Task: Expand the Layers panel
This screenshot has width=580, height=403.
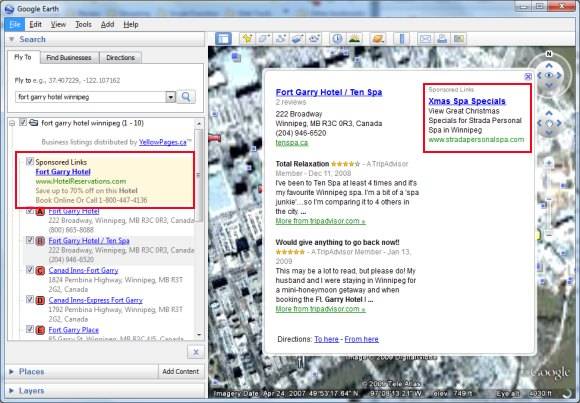Action: [x=11, y=391]
